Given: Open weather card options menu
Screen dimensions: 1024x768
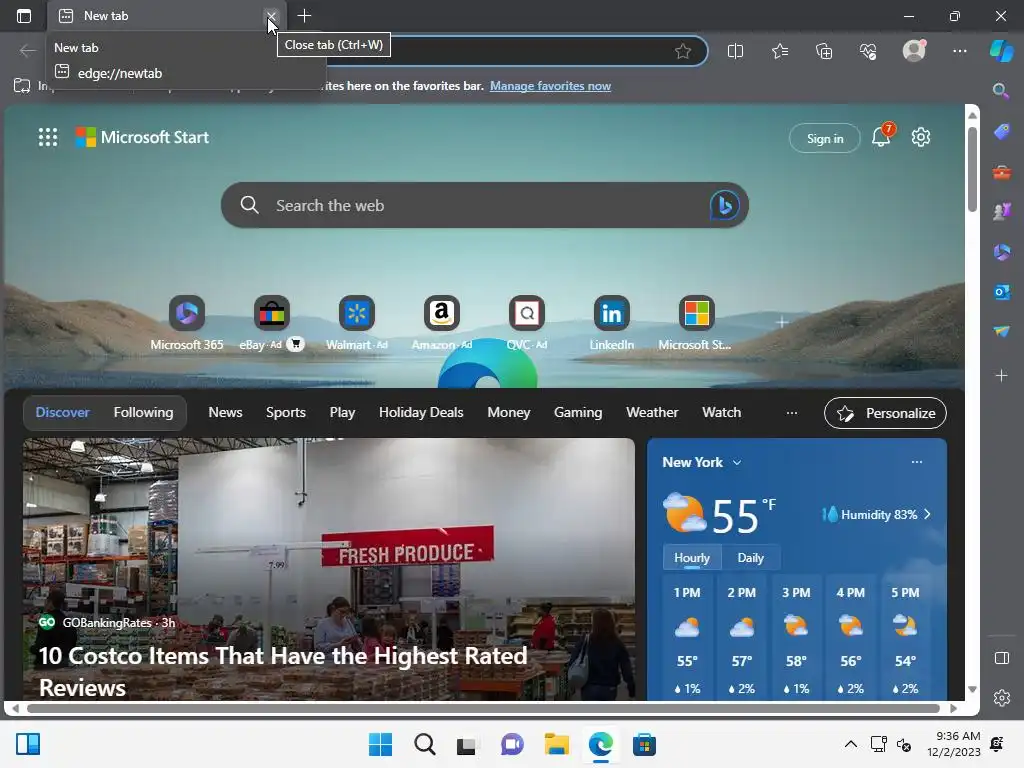Looking at the screenshot, I should click(x=917, y=462).
